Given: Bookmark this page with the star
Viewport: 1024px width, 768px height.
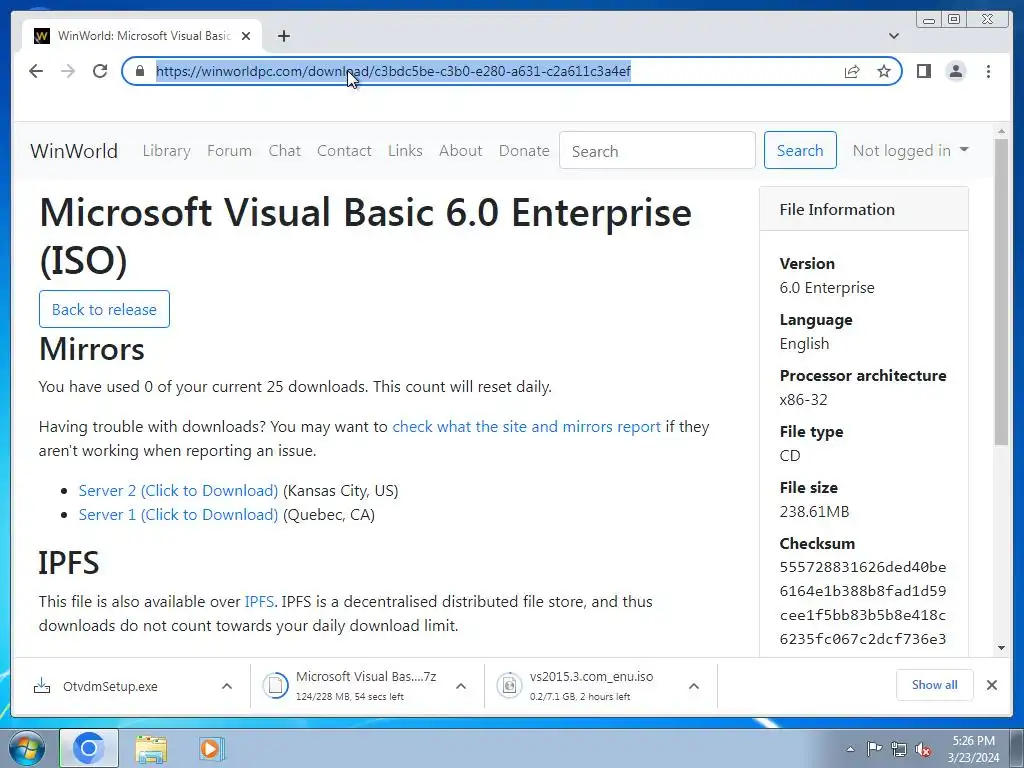Looking at the screenshot, I should pyautogui.click(x=884, y=71).
